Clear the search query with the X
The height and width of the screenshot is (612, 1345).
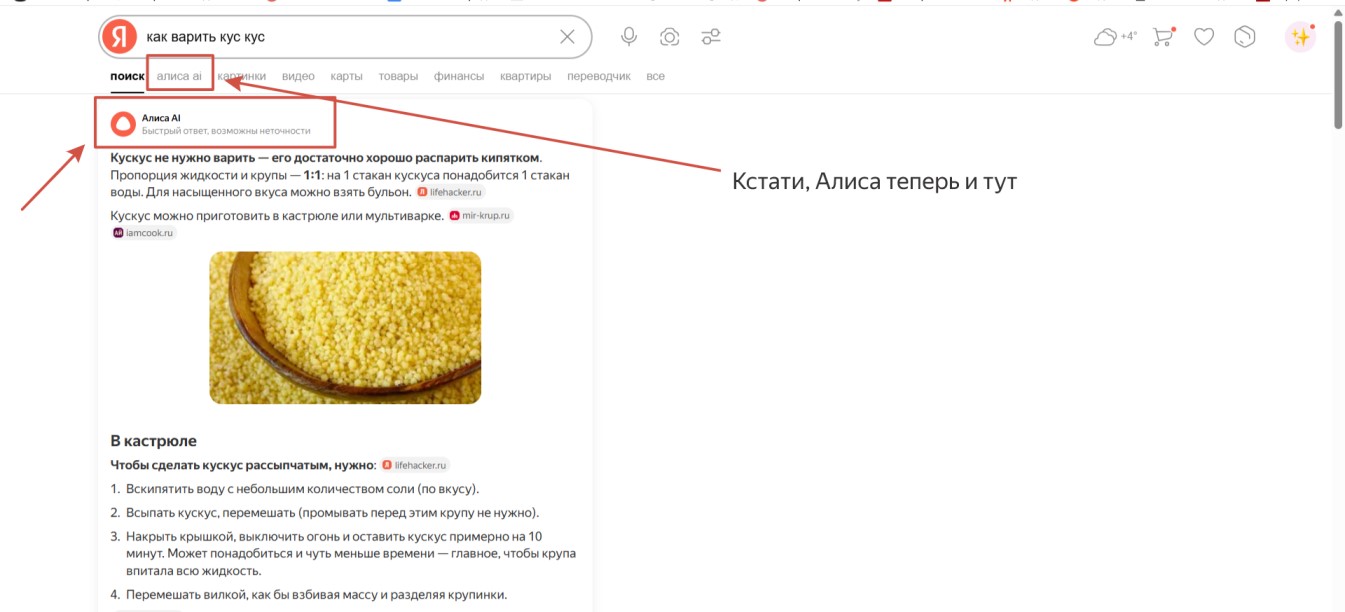pyautogui.click(x=567, y=36)
